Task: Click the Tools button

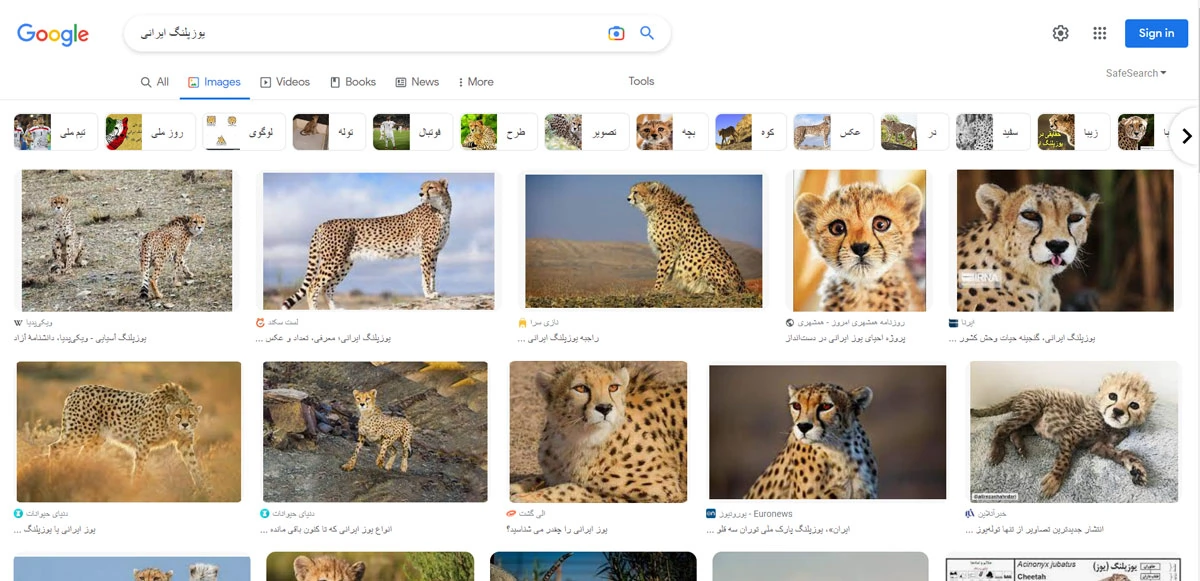Action: 641,81
